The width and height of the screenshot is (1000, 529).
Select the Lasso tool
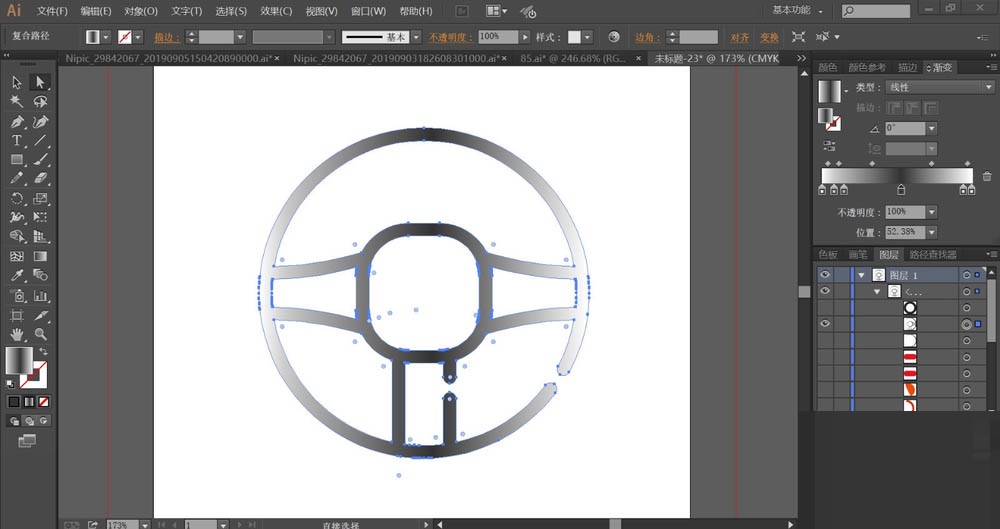[40, 101]
